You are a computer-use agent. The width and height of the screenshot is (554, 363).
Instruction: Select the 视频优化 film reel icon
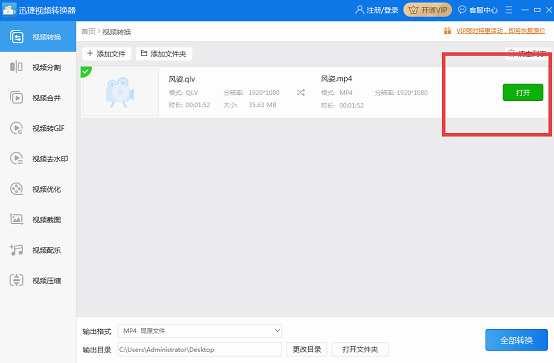tap(16, 189)
